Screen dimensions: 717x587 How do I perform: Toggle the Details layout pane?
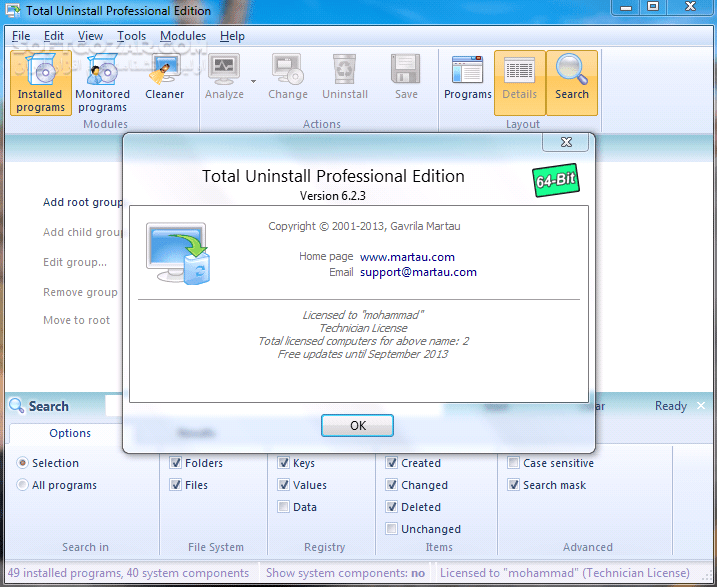(519, 83)
